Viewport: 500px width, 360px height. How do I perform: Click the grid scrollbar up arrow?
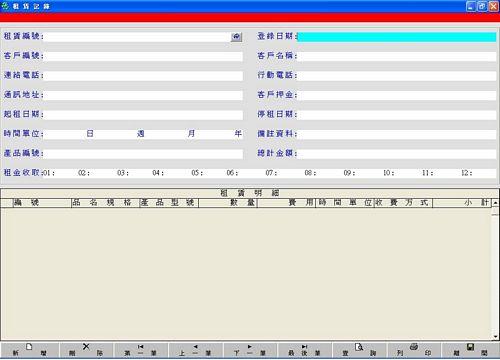tap(495, 202)
